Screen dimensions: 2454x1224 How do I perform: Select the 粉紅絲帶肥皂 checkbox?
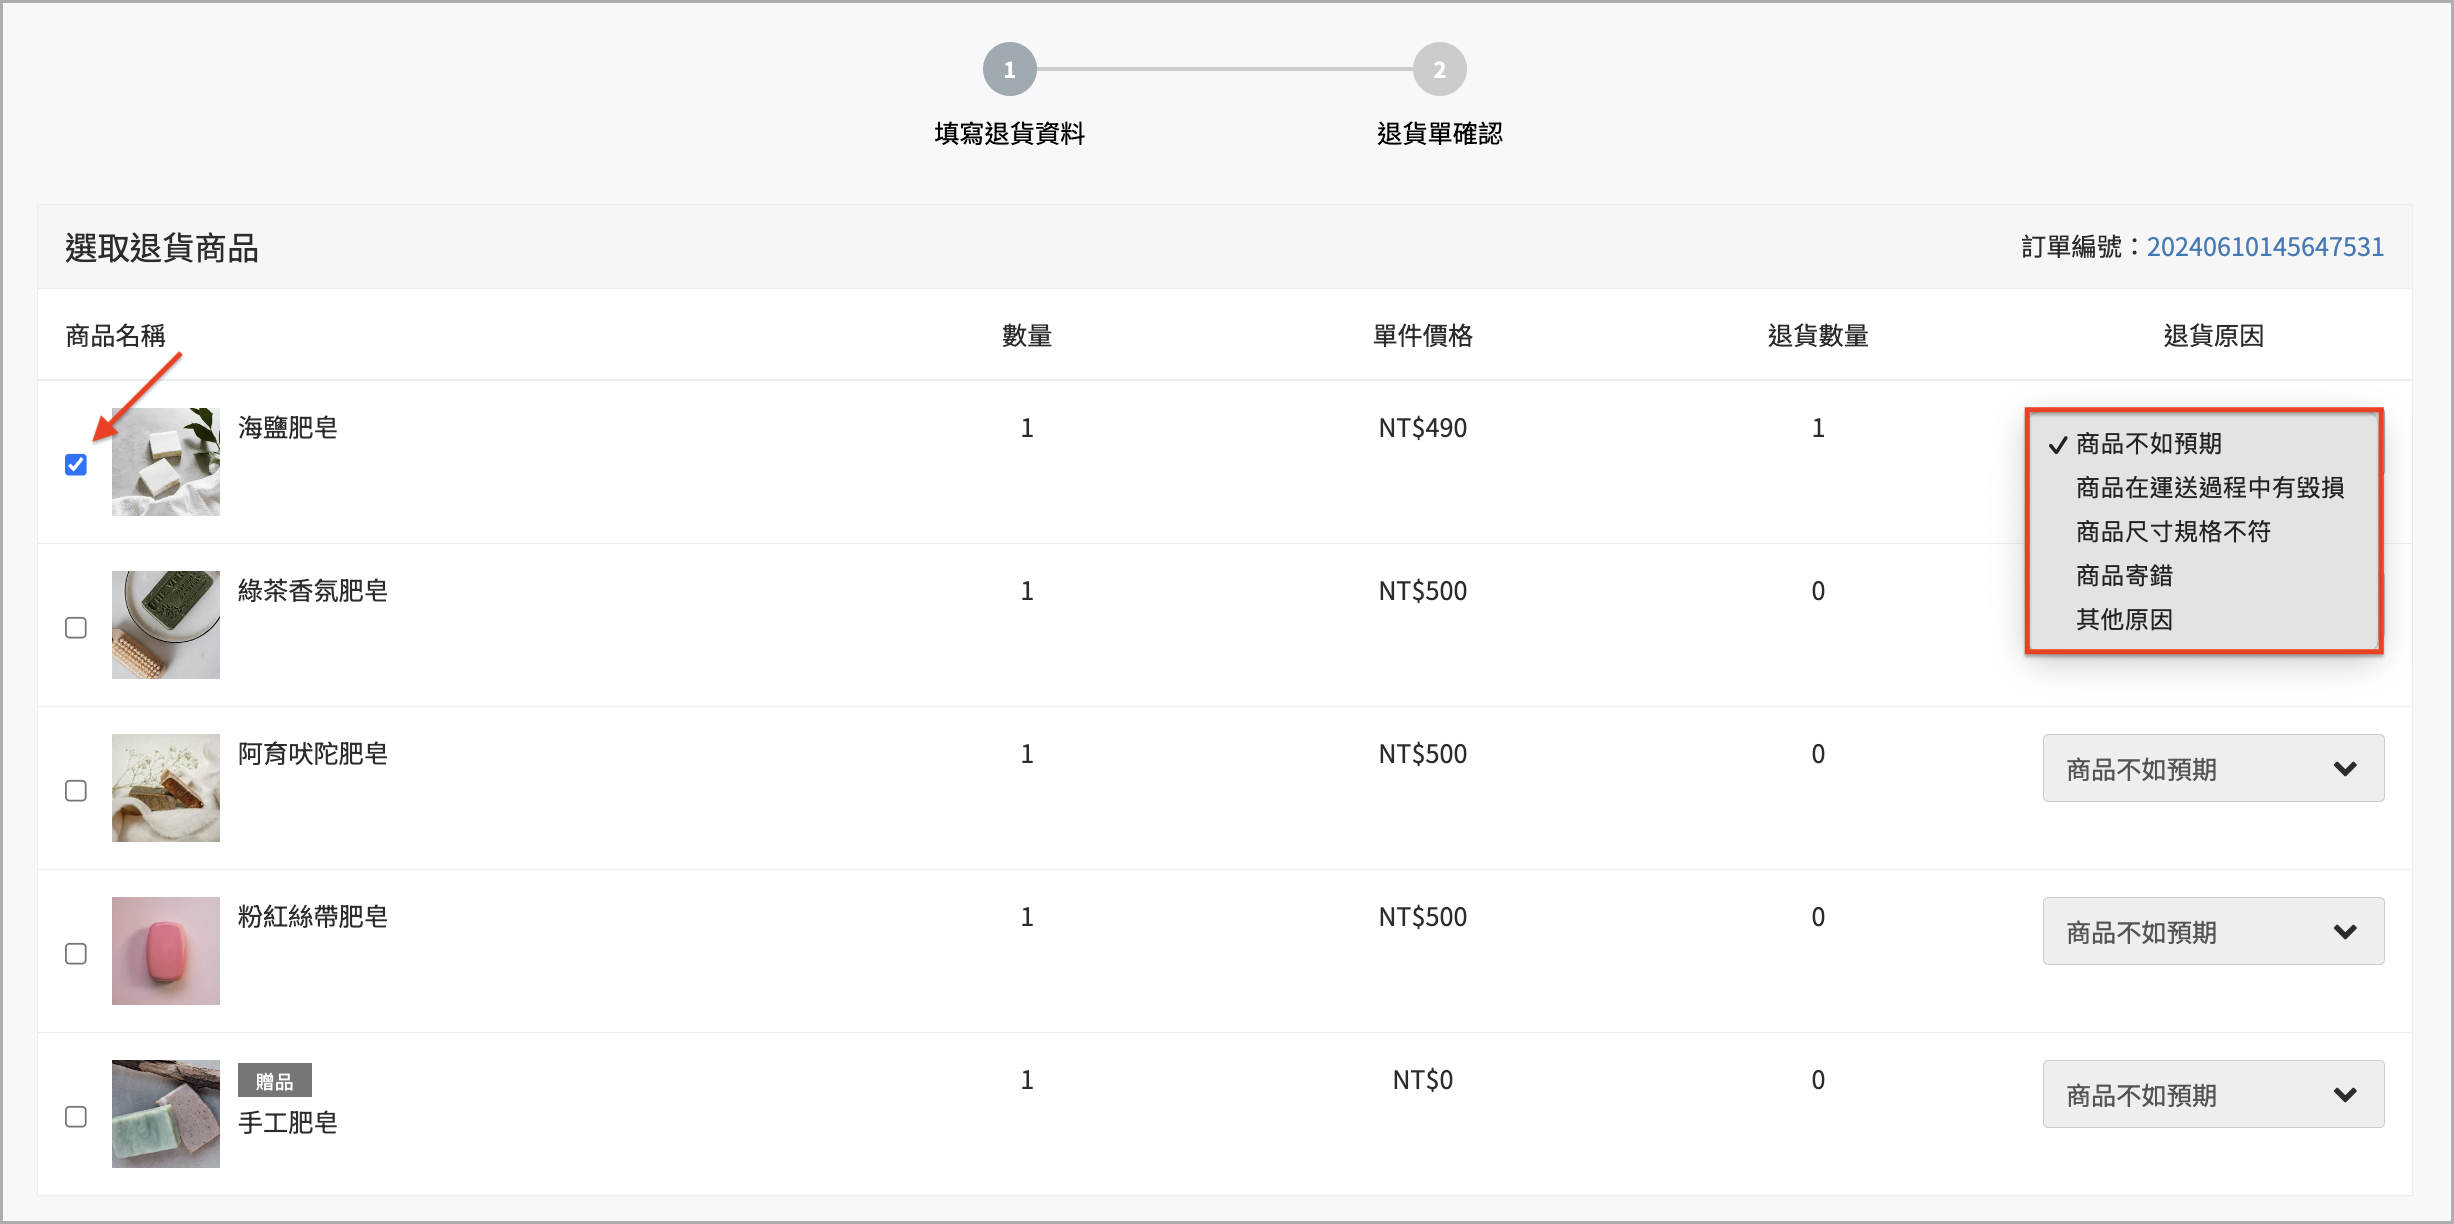pos(76,953)
